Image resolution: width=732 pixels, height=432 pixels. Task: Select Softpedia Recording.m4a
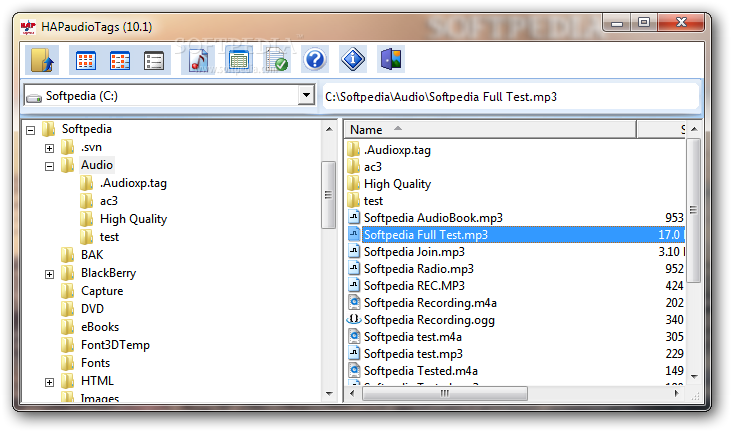click(x=430, y=303)
